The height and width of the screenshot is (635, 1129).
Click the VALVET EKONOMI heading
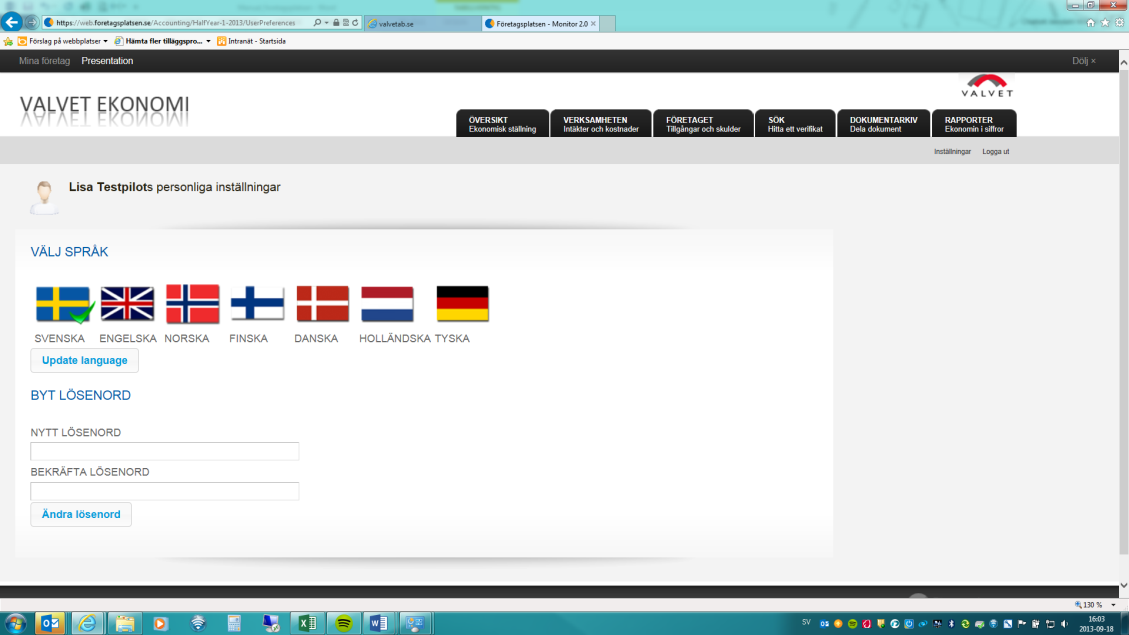pyautogui.click(x=104, y=104)
